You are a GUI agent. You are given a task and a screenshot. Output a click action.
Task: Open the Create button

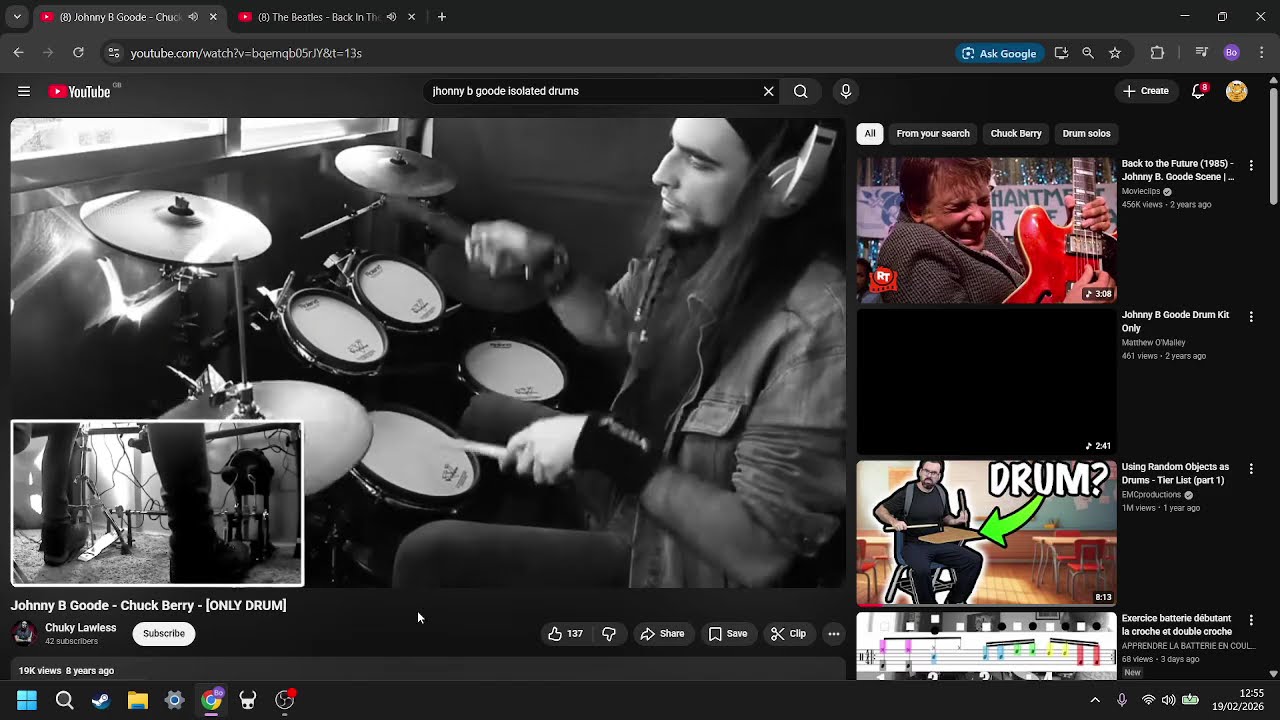click(1145, 91)
